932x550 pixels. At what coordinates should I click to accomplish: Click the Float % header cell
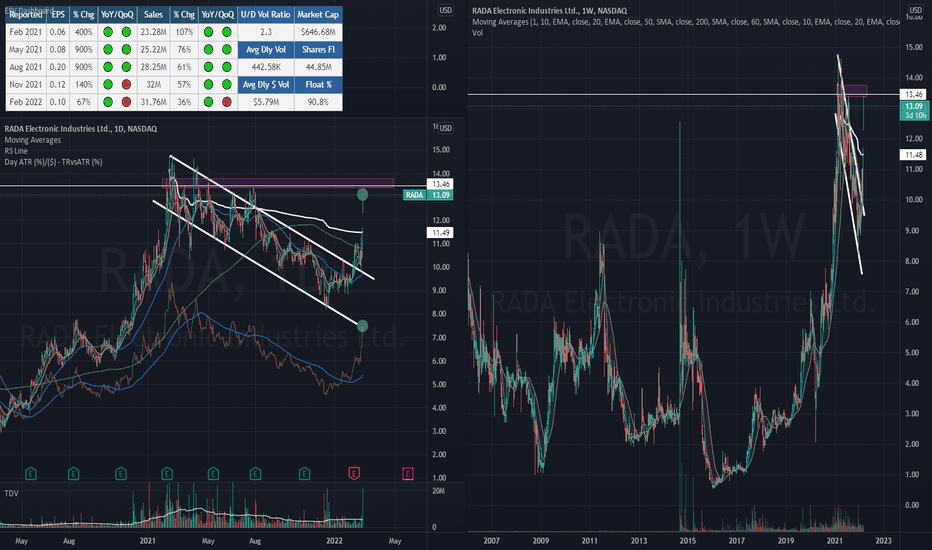pos(318,84)
